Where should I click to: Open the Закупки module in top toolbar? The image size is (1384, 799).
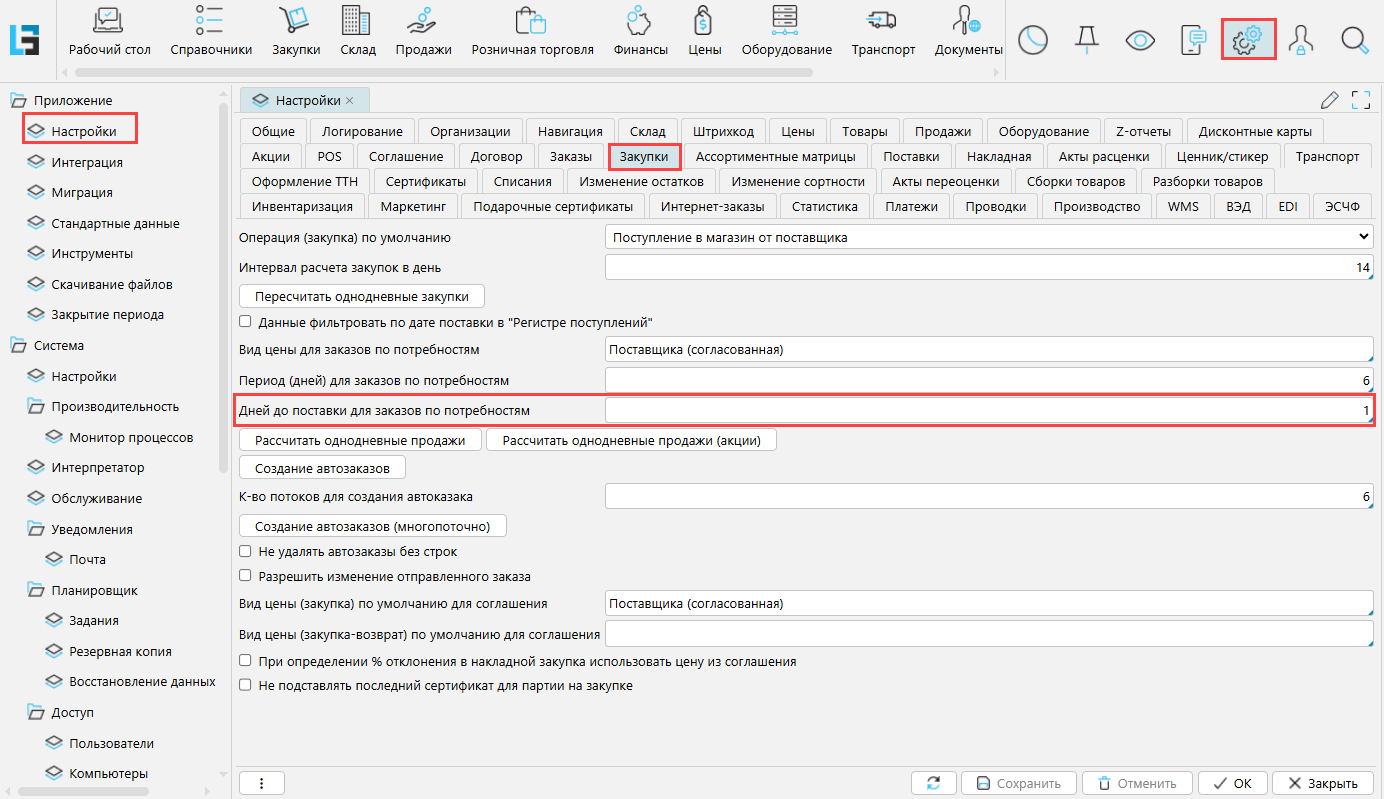click(x=296, y=31)
